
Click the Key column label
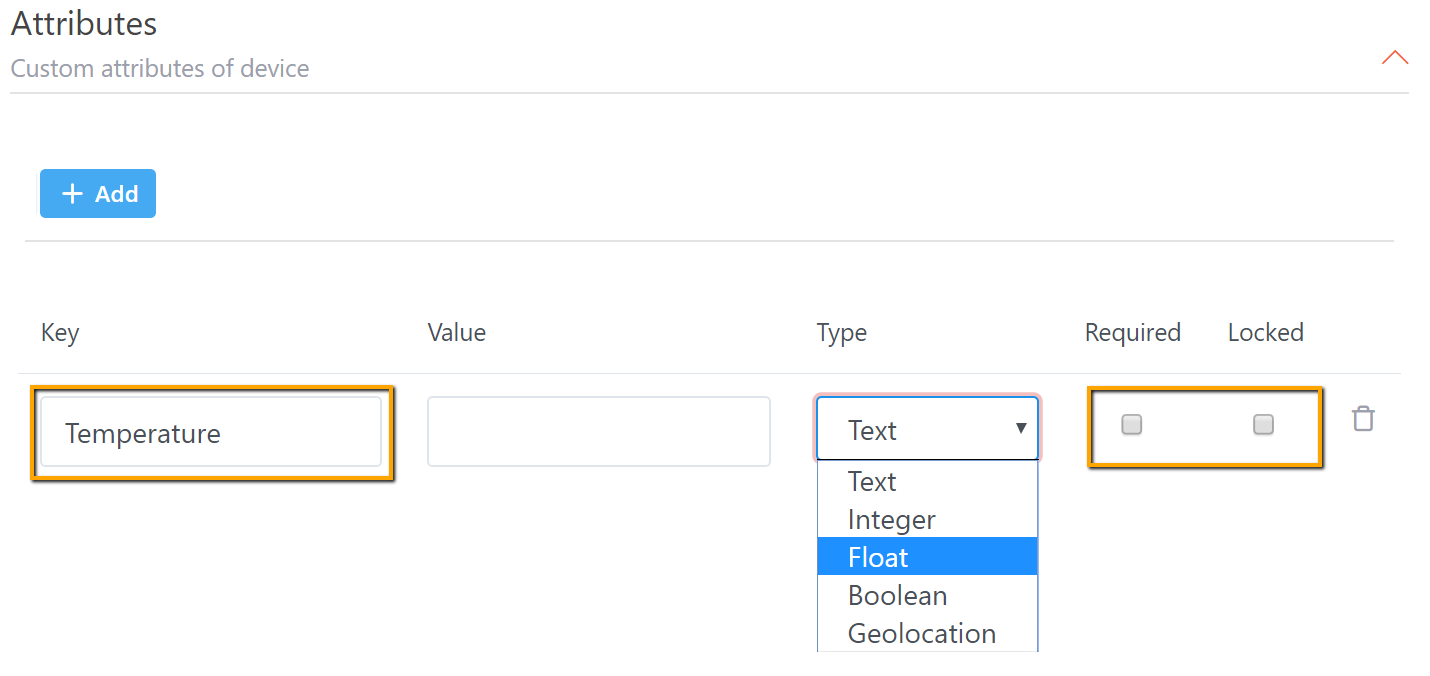[x=60, y=333]
